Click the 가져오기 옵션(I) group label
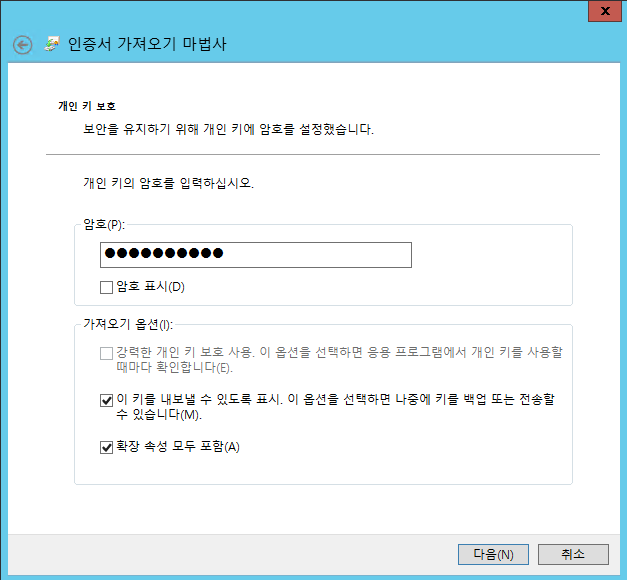This screenshot has width=627, height=580. pos(128,324)
